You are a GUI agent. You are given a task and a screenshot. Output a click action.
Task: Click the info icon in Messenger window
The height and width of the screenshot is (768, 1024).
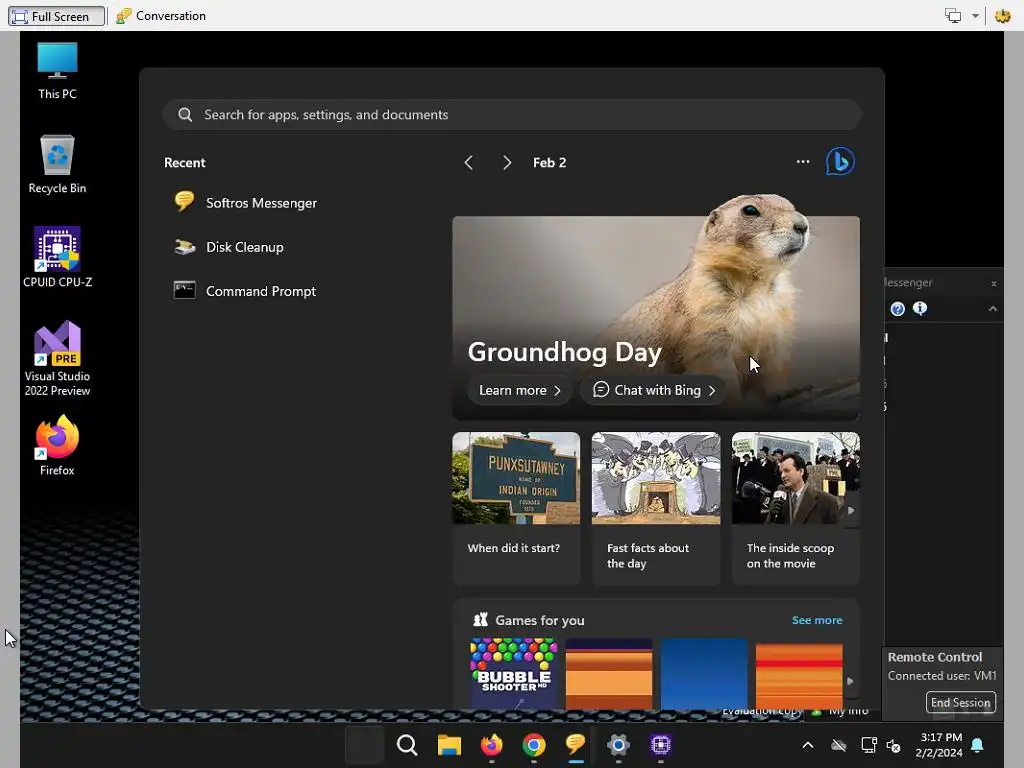pos(920,308)
